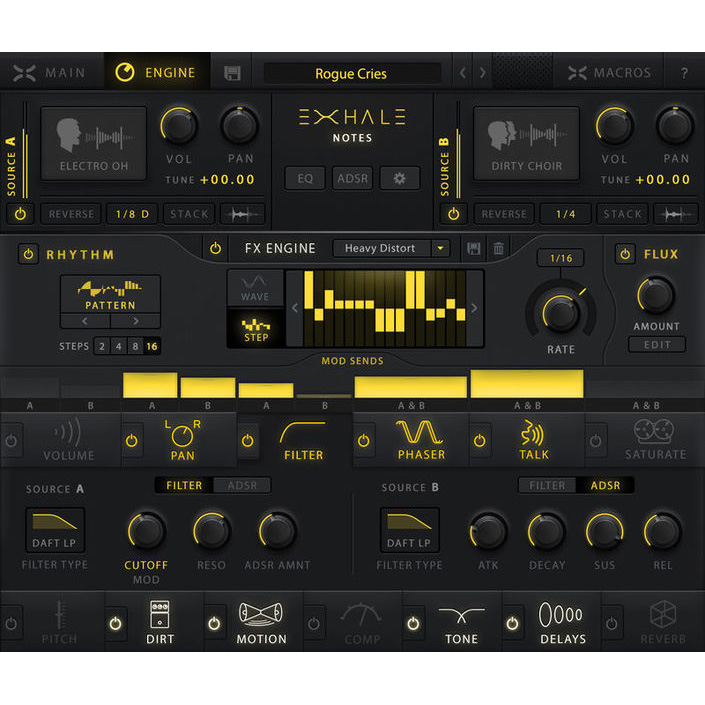Disable the Dirt effect power switch
The height and width of the screenshot is (705, 705).
[116, 624]
